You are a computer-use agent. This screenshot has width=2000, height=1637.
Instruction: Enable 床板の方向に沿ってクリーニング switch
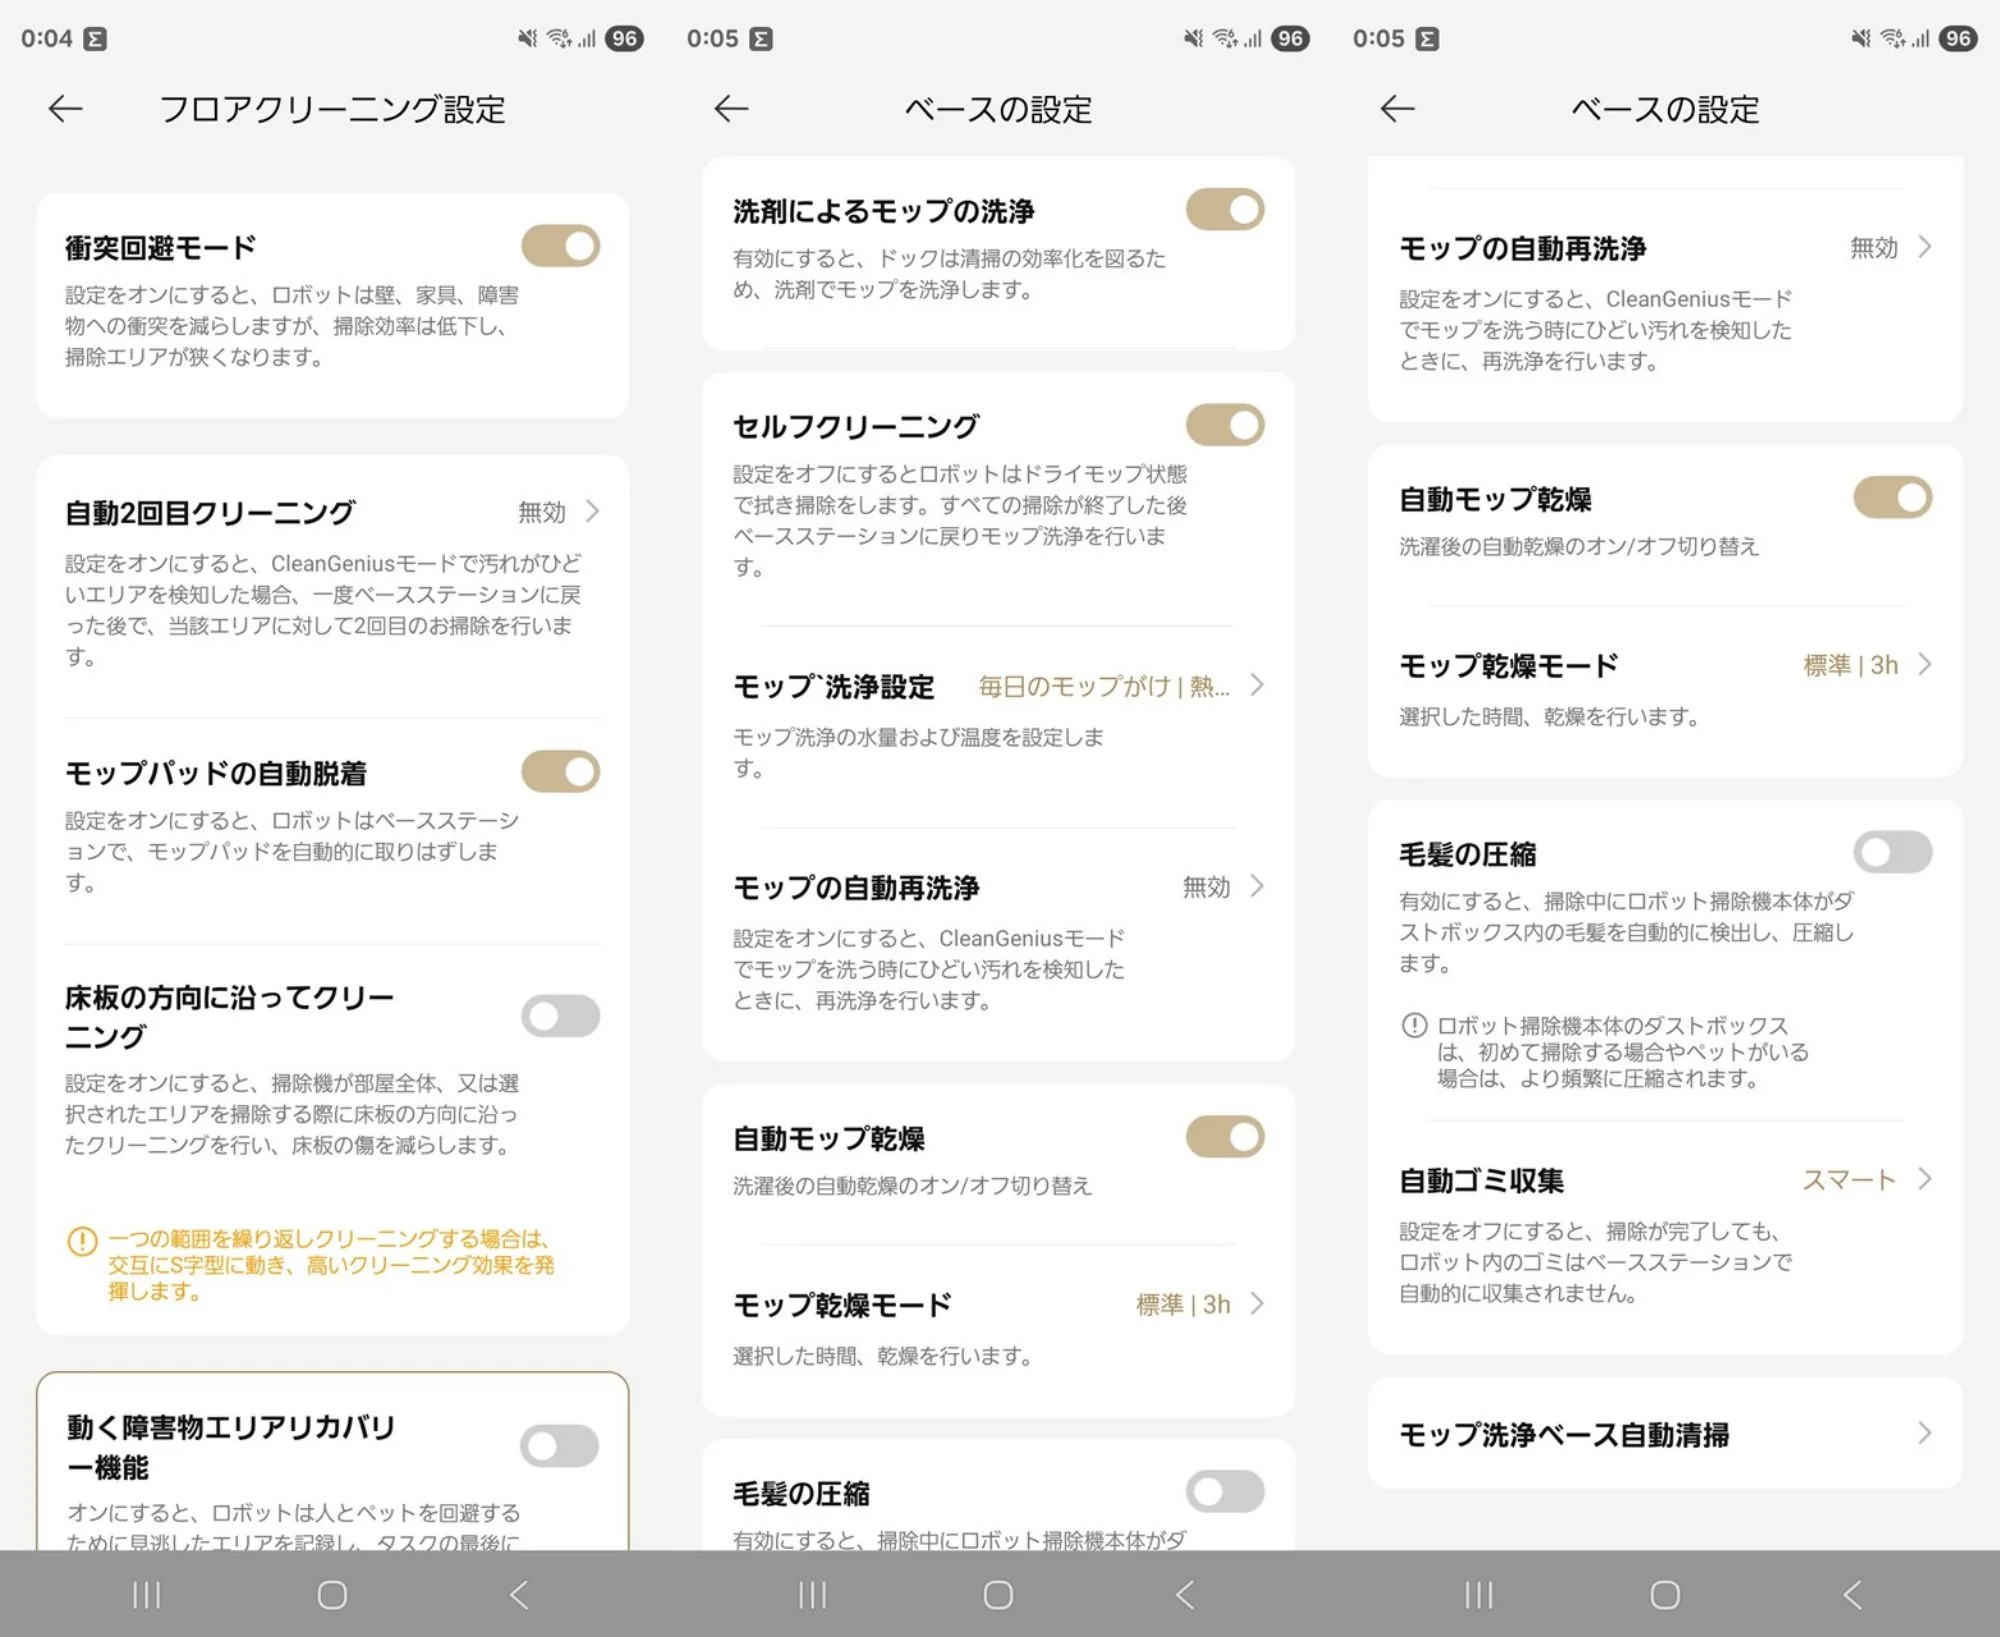pyautogui.click(x=560, y=1016)
